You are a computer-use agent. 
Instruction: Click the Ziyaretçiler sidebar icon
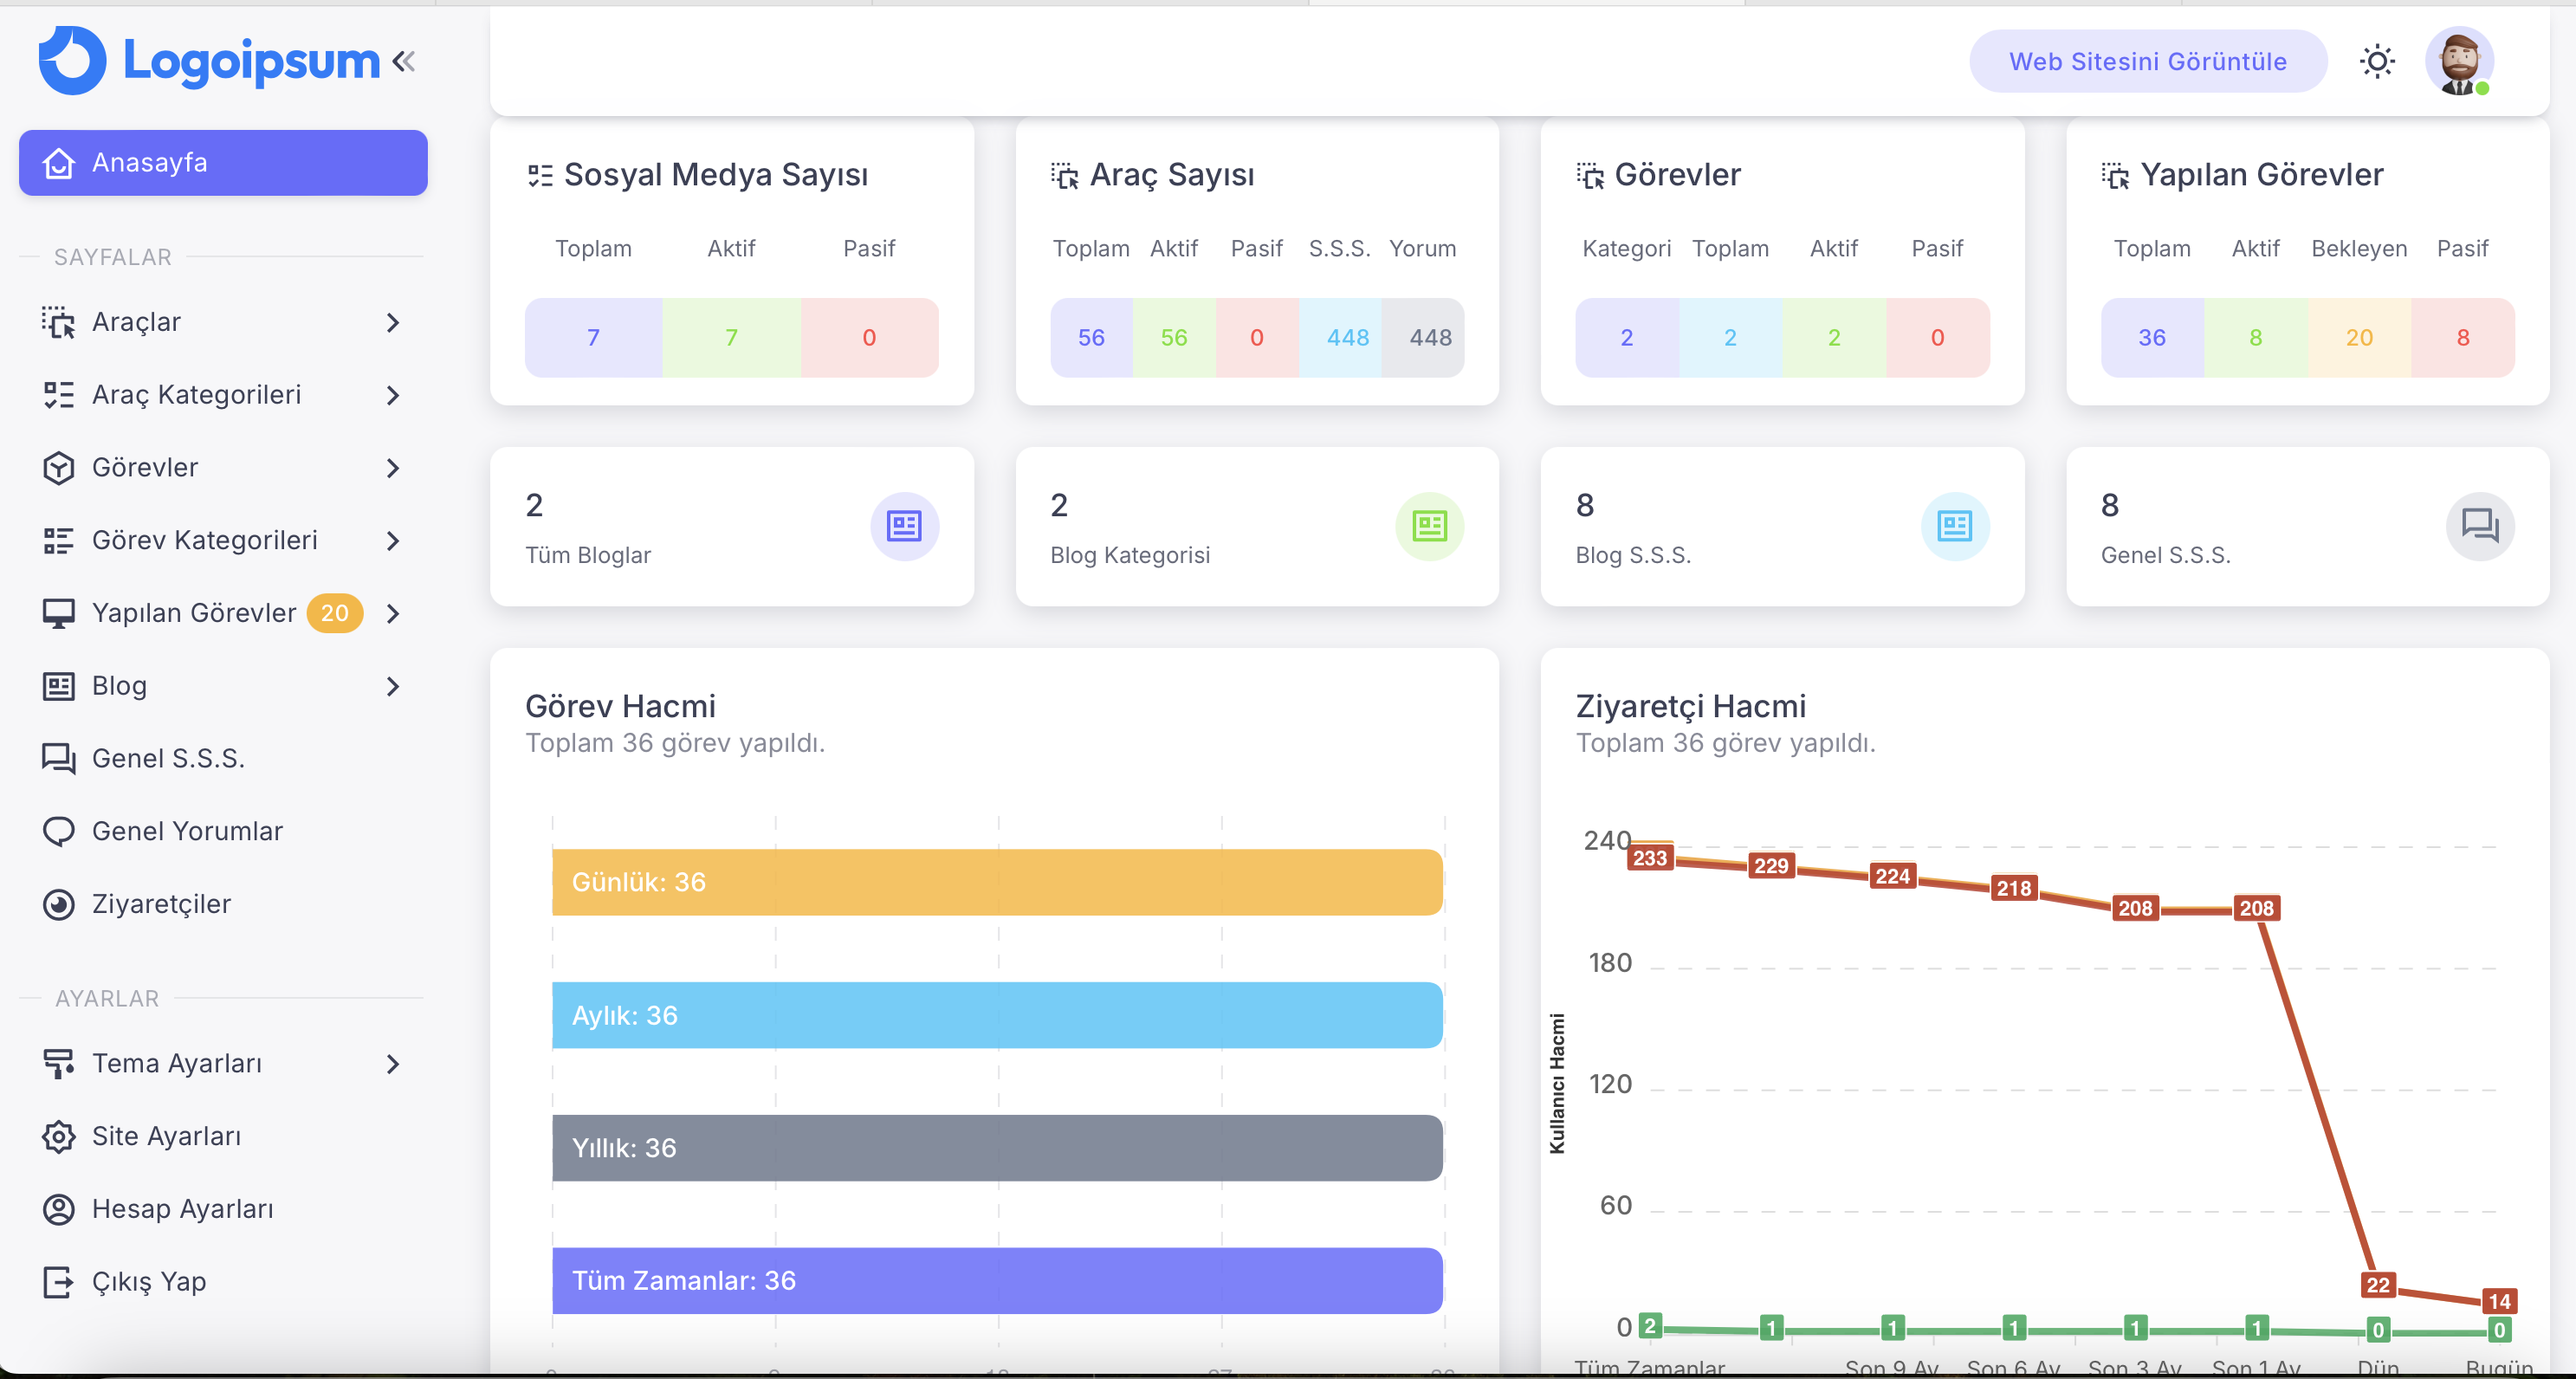pyautogui.click(x=59, y=905)
